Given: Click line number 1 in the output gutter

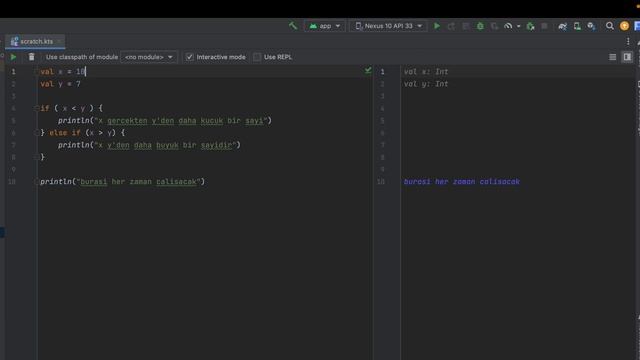Looking at the screenshot, I should [x=382, y=71].
